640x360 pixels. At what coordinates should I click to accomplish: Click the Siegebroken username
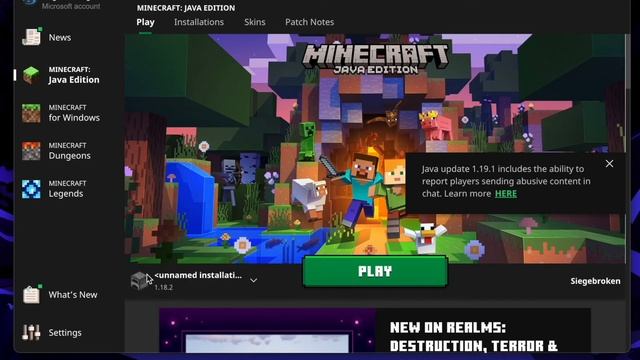pos(595,281)
